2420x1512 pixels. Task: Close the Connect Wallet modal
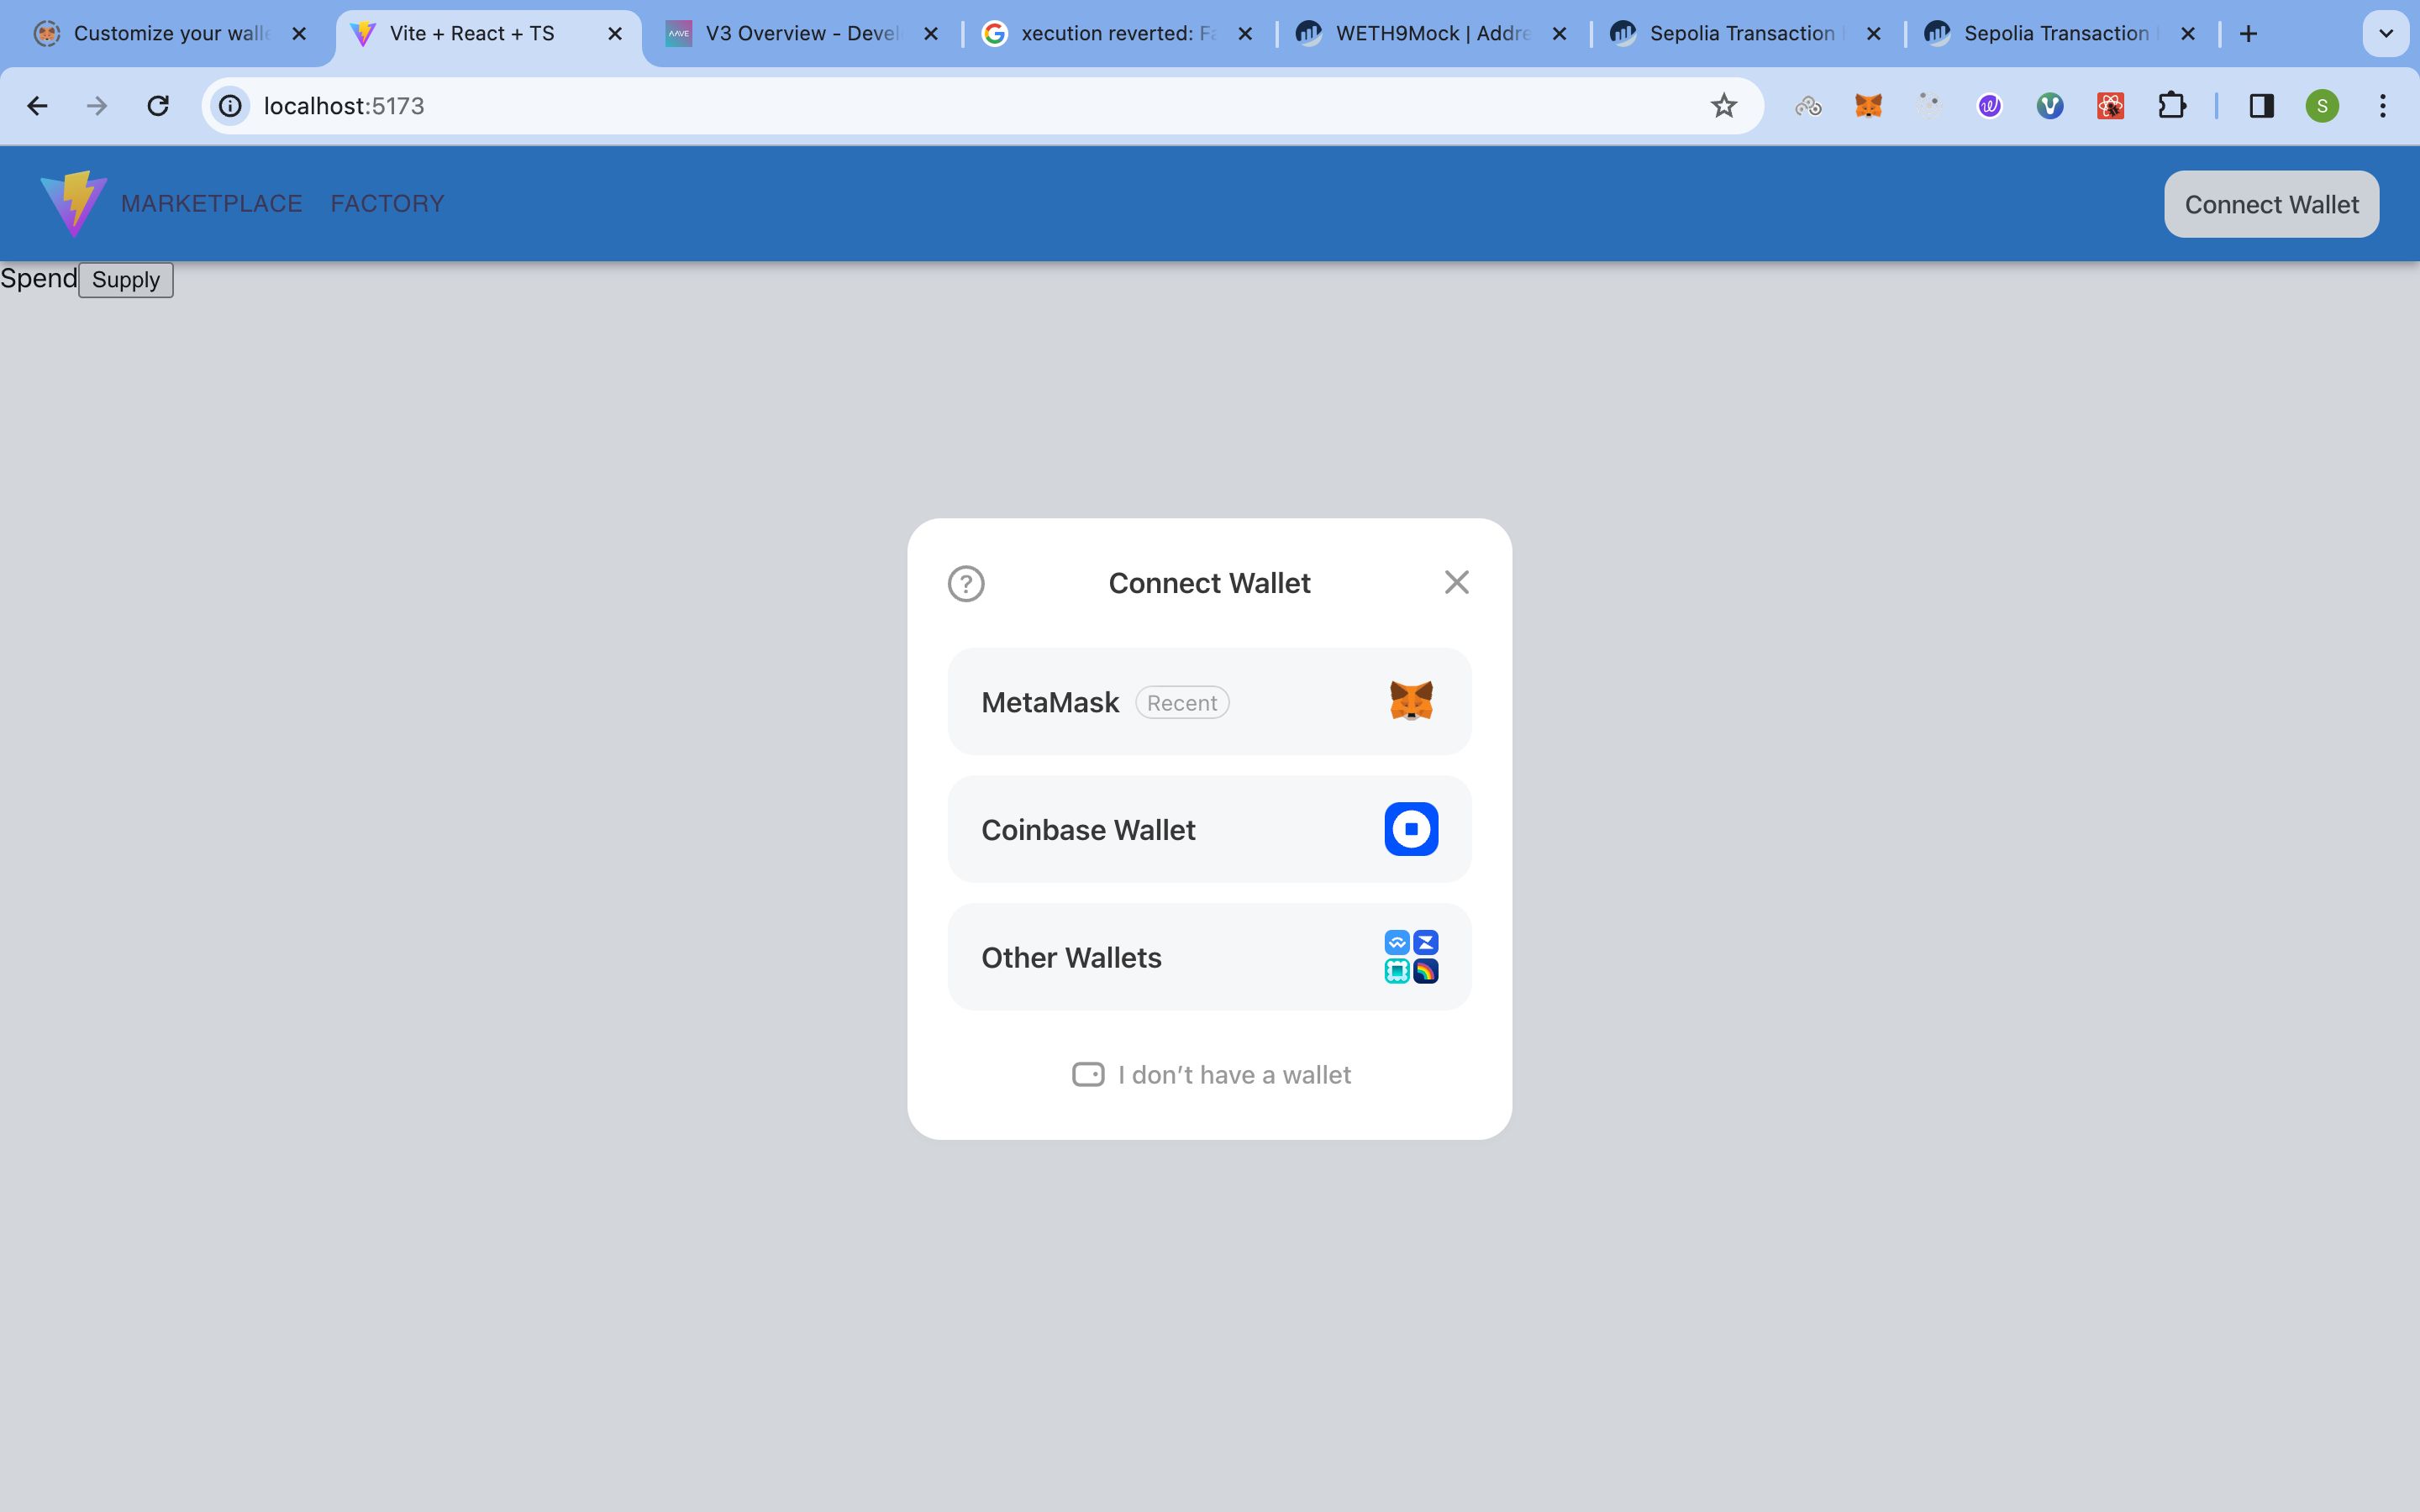[1456, 582]
